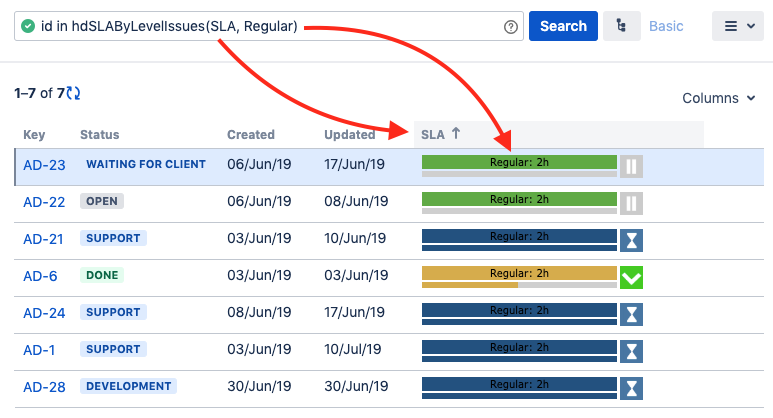Open the JQL syntax help icon
The image size is (773, 418).
(x=511, y=27)
